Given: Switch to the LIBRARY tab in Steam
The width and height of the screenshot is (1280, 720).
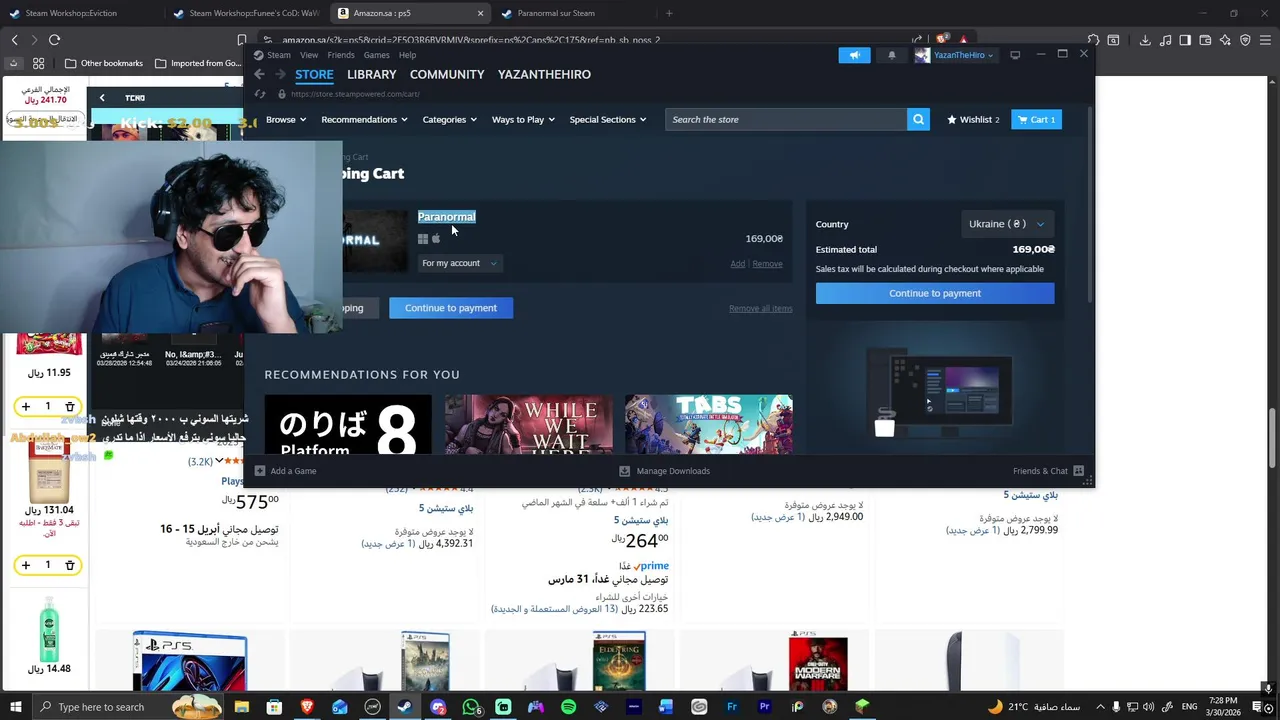Looking at the screenshot, I should (371, 74).
